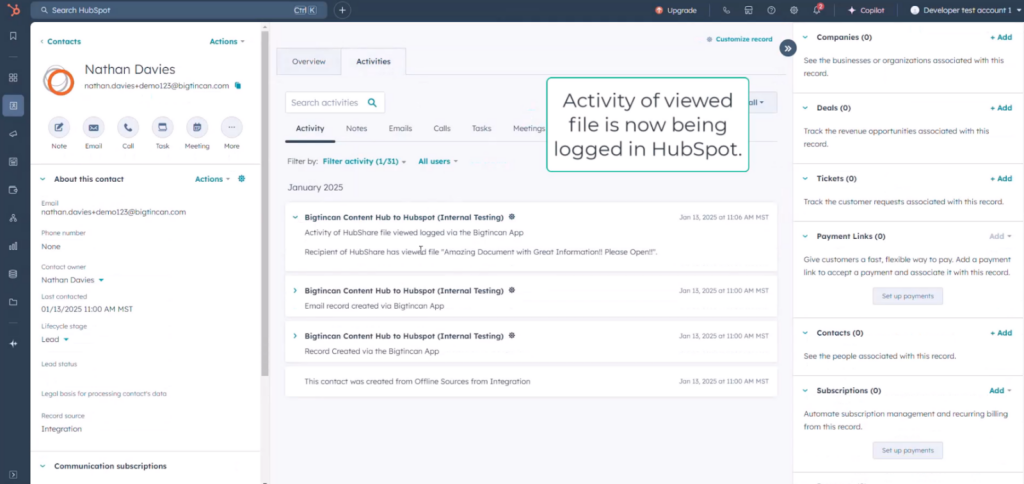Click the About this contact settings gear
The width and height of the screenshot is (1024, 484).
click(242, 178)
